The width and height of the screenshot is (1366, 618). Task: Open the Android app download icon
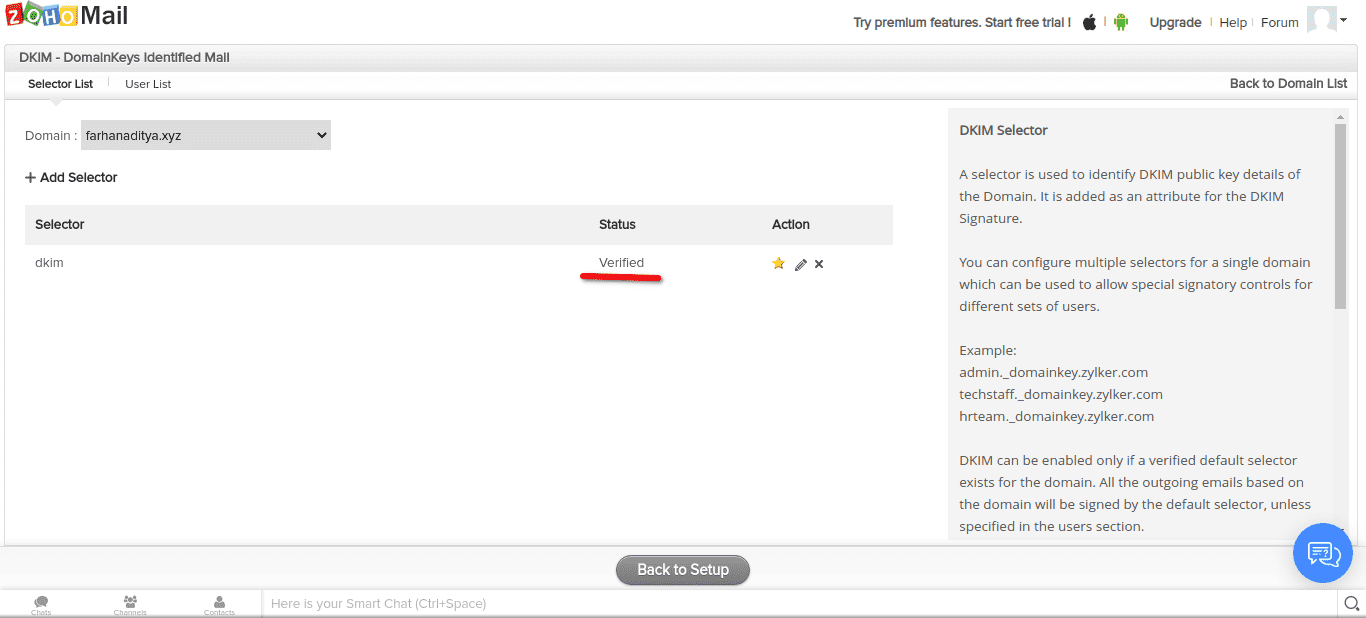1120,21
